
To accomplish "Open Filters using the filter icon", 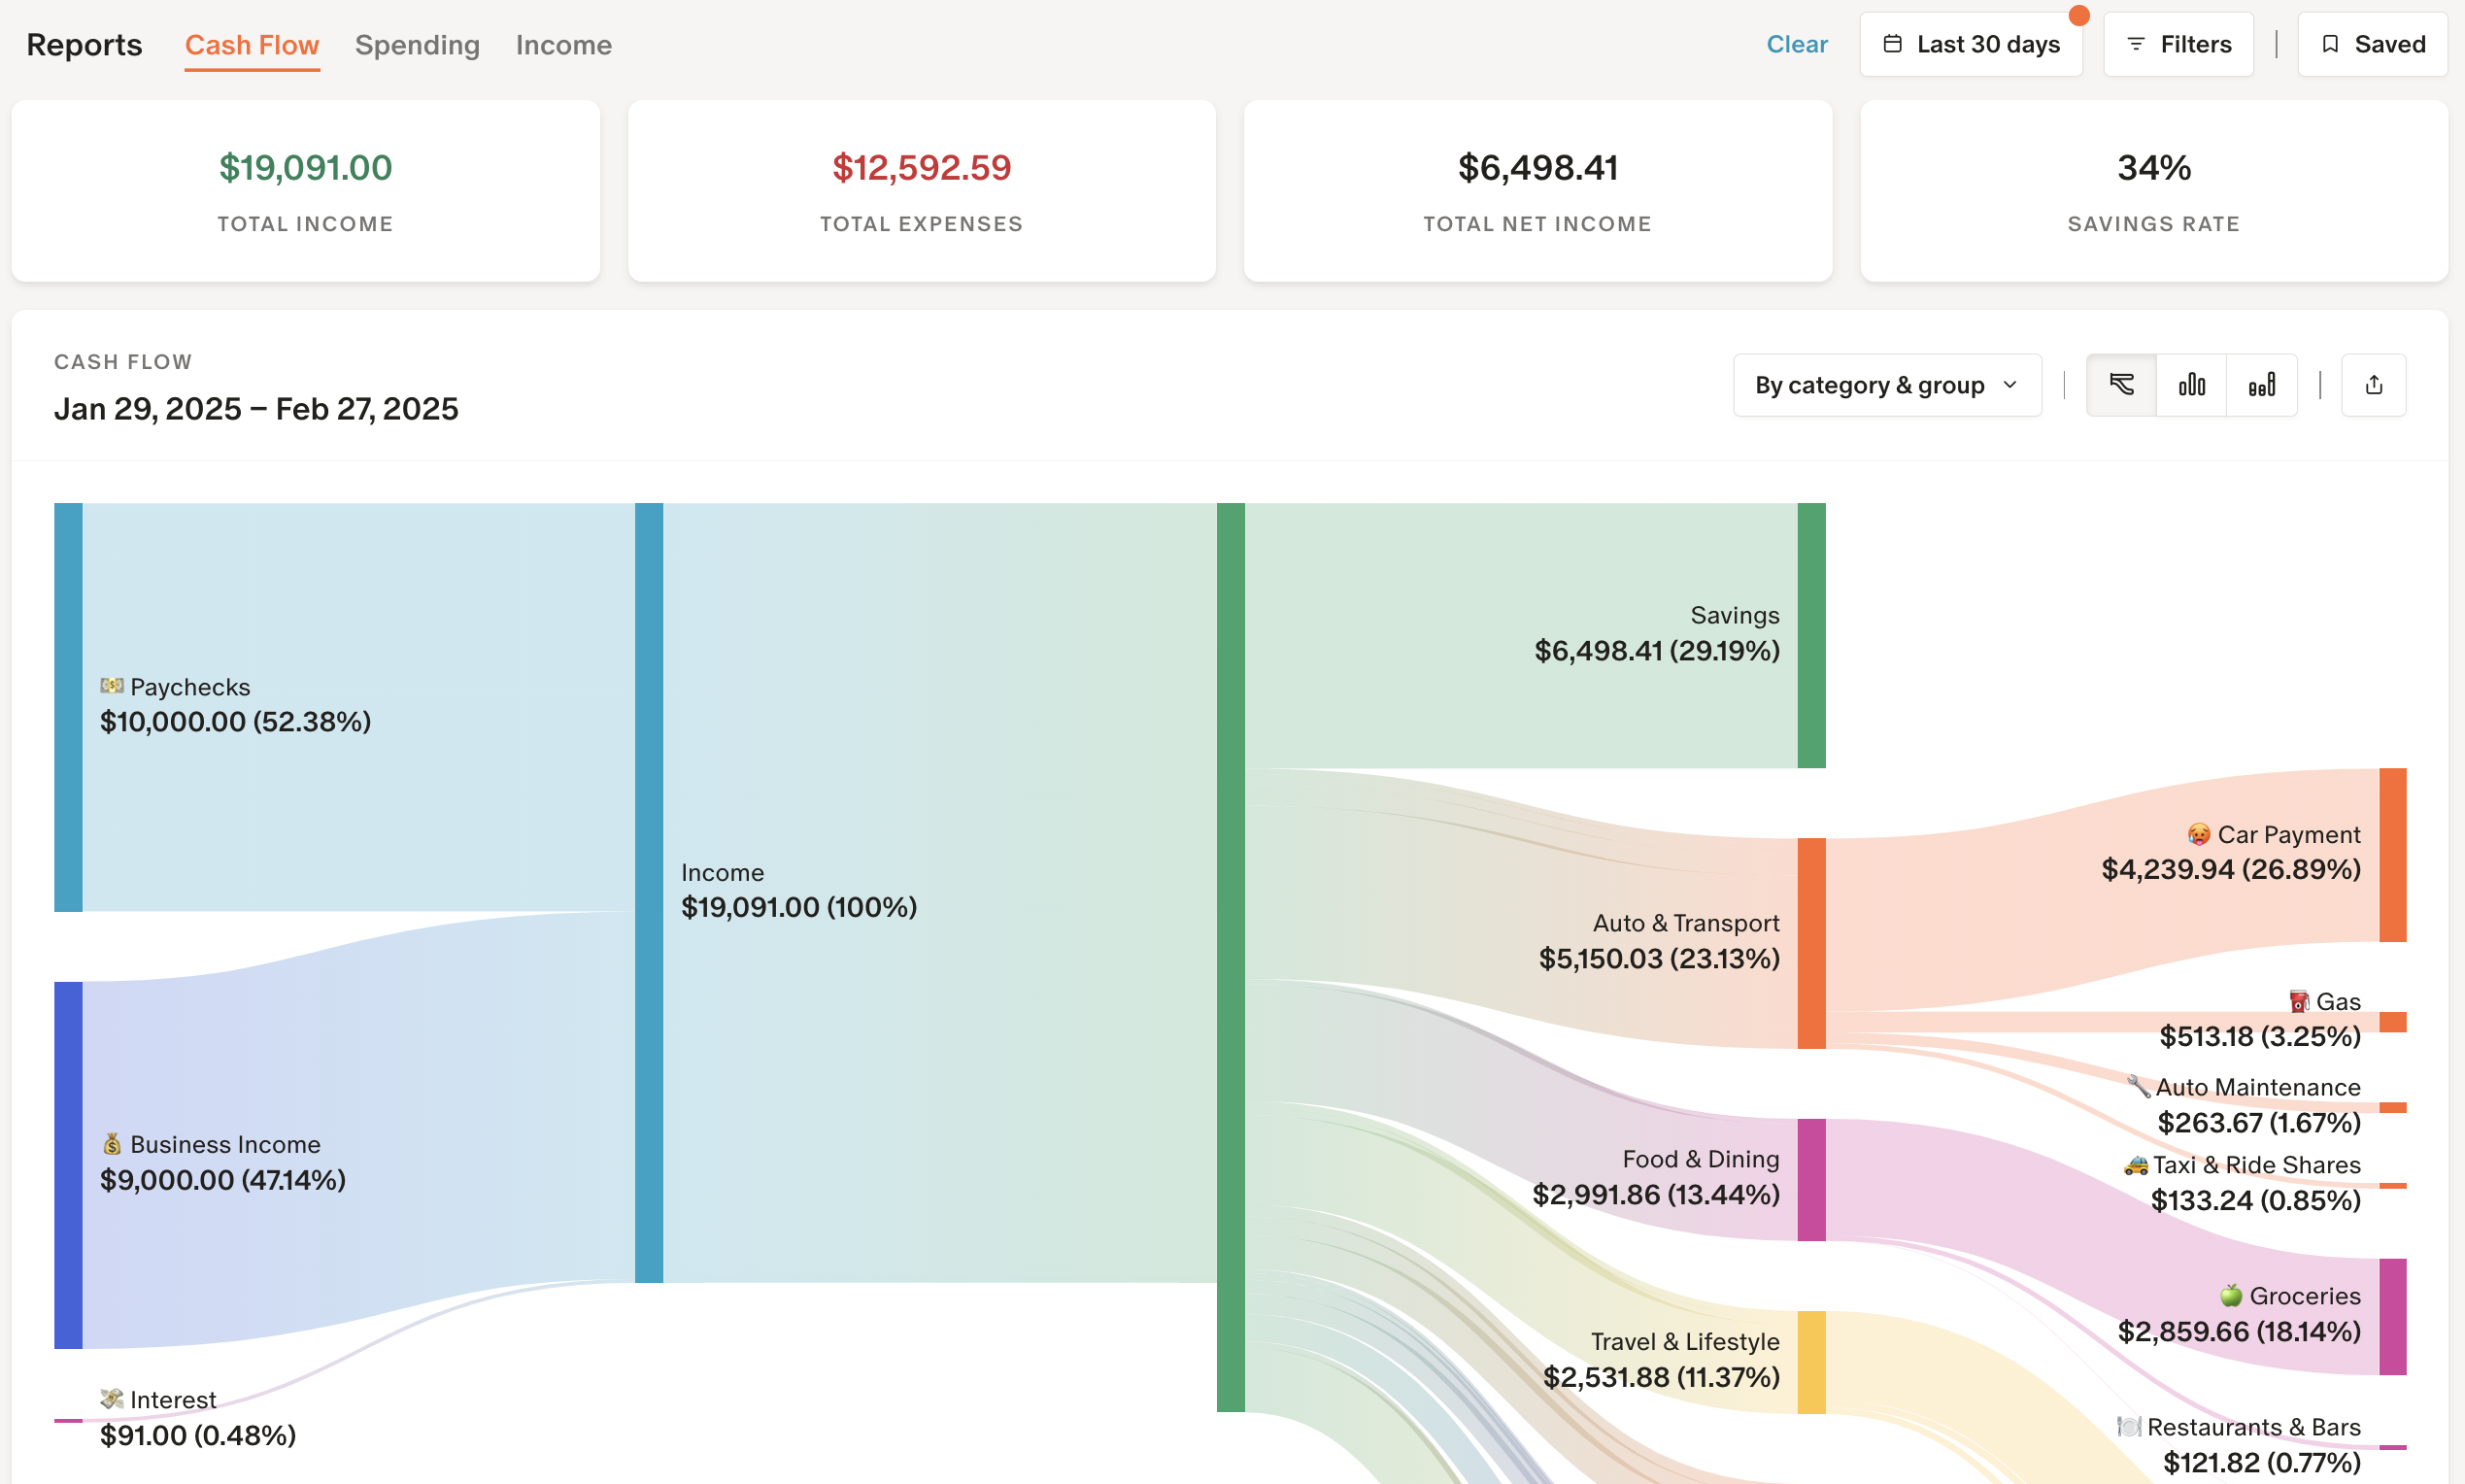I will click(x=2137, y=43).
